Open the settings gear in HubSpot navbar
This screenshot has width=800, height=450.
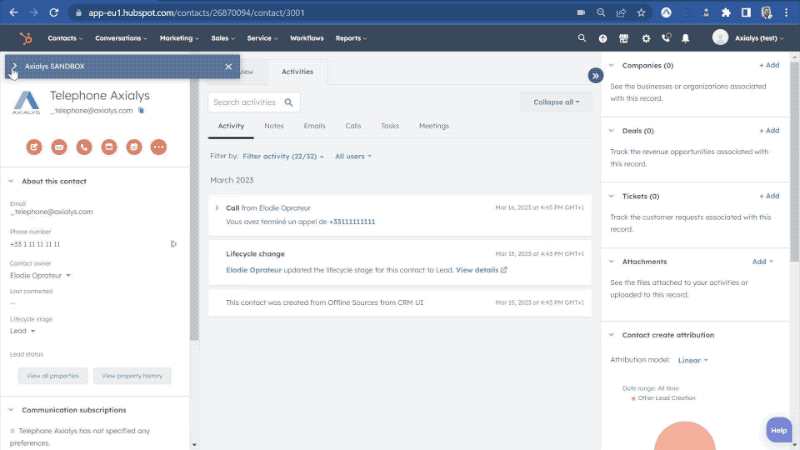pos(646,38)
